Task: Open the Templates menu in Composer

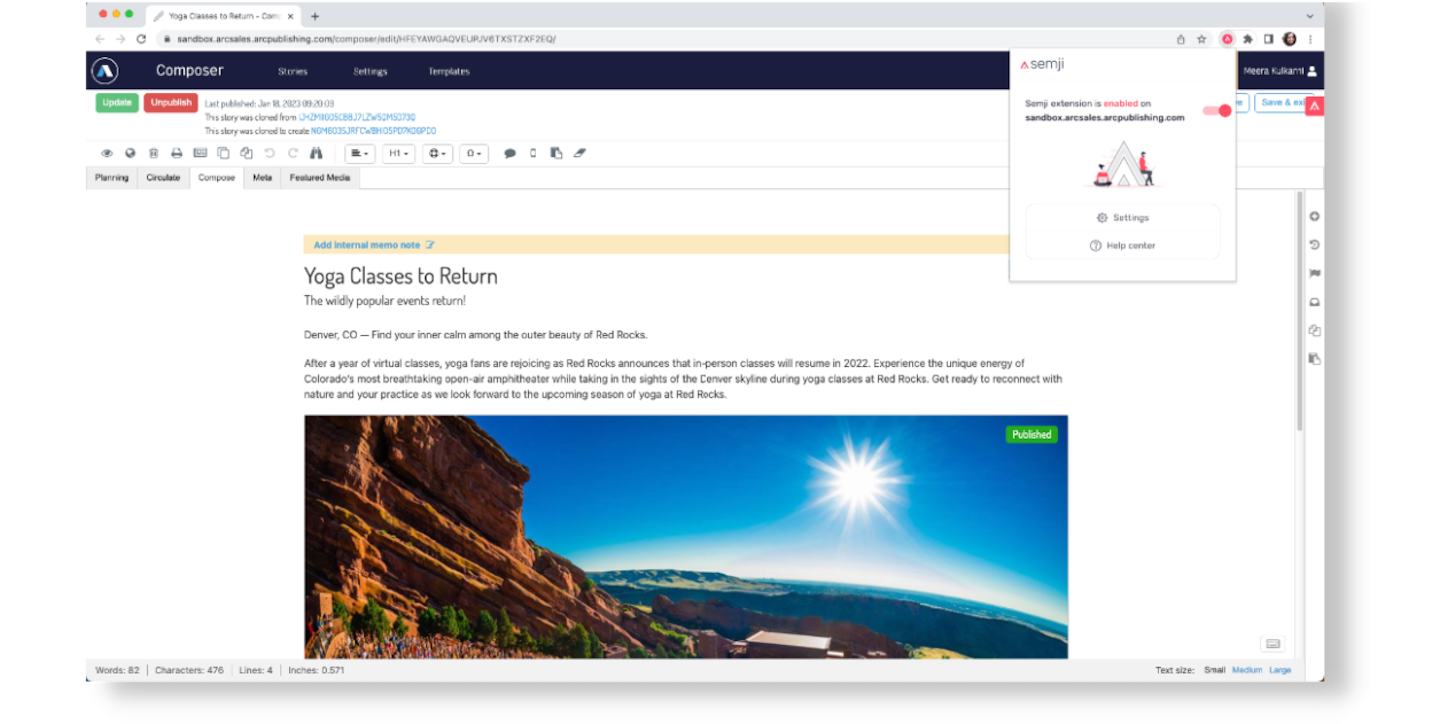Action: point(449,72)
